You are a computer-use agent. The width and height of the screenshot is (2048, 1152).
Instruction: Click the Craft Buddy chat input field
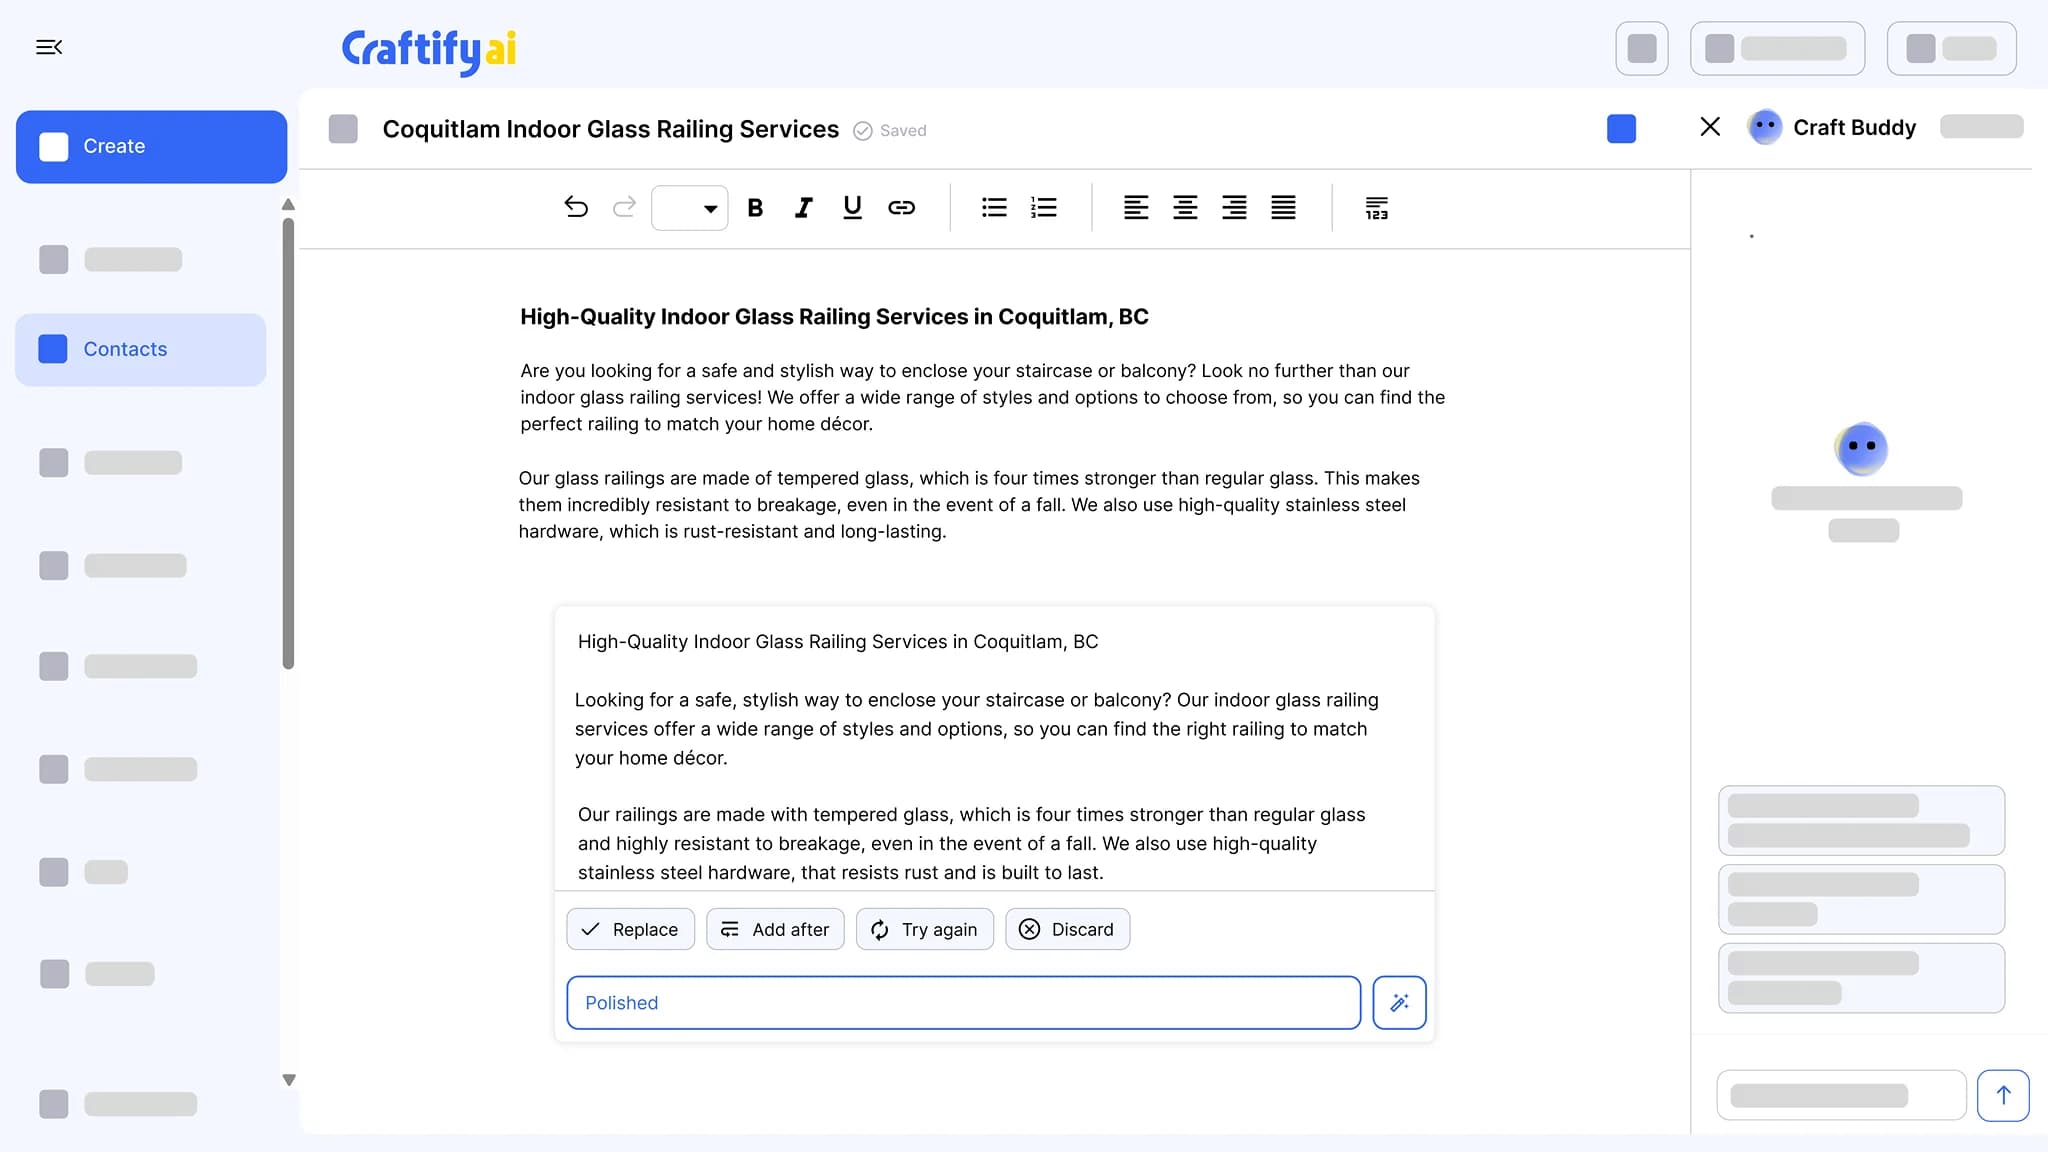[x=1841, y=1095]
